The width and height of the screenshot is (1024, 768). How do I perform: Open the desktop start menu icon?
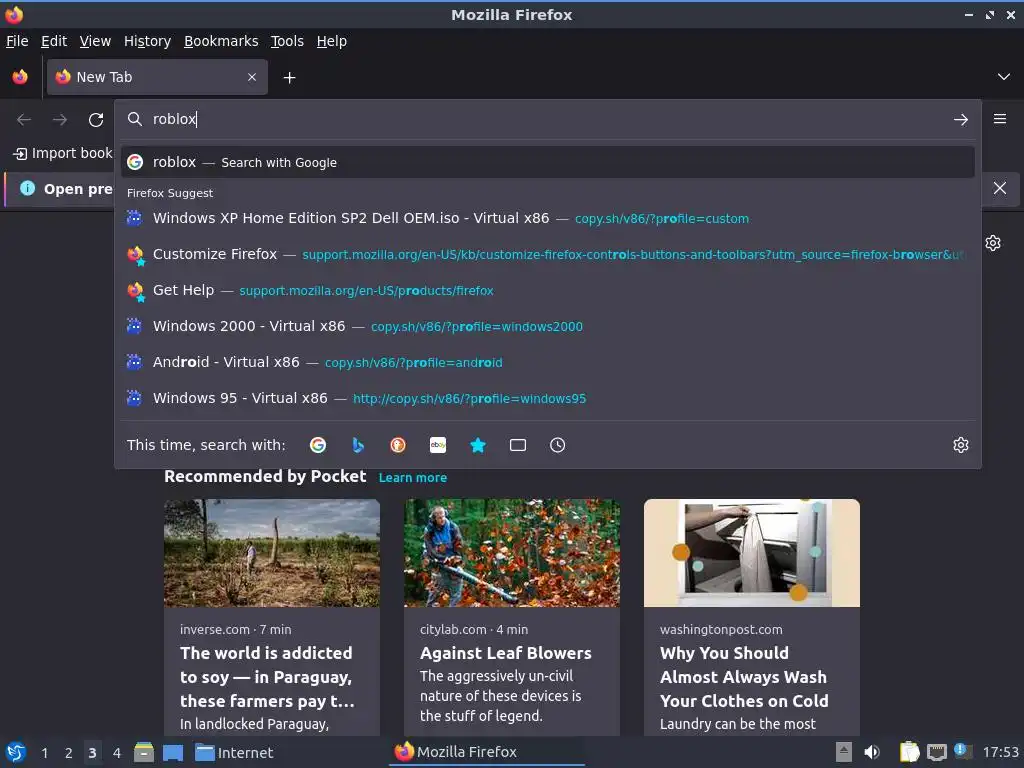click(x=16, y=752)
